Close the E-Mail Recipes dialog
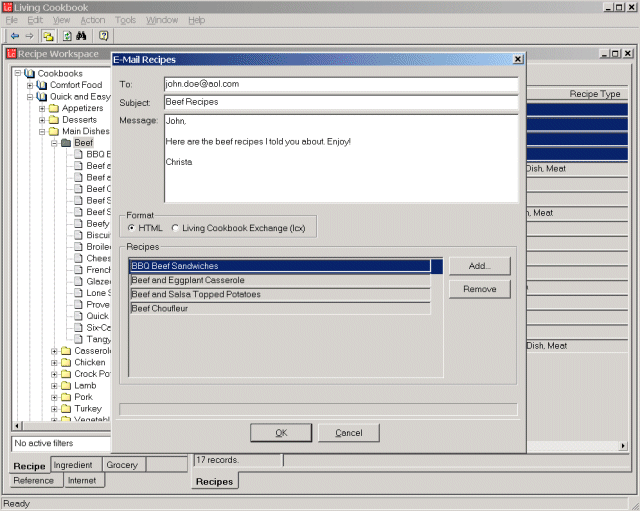 518,59
